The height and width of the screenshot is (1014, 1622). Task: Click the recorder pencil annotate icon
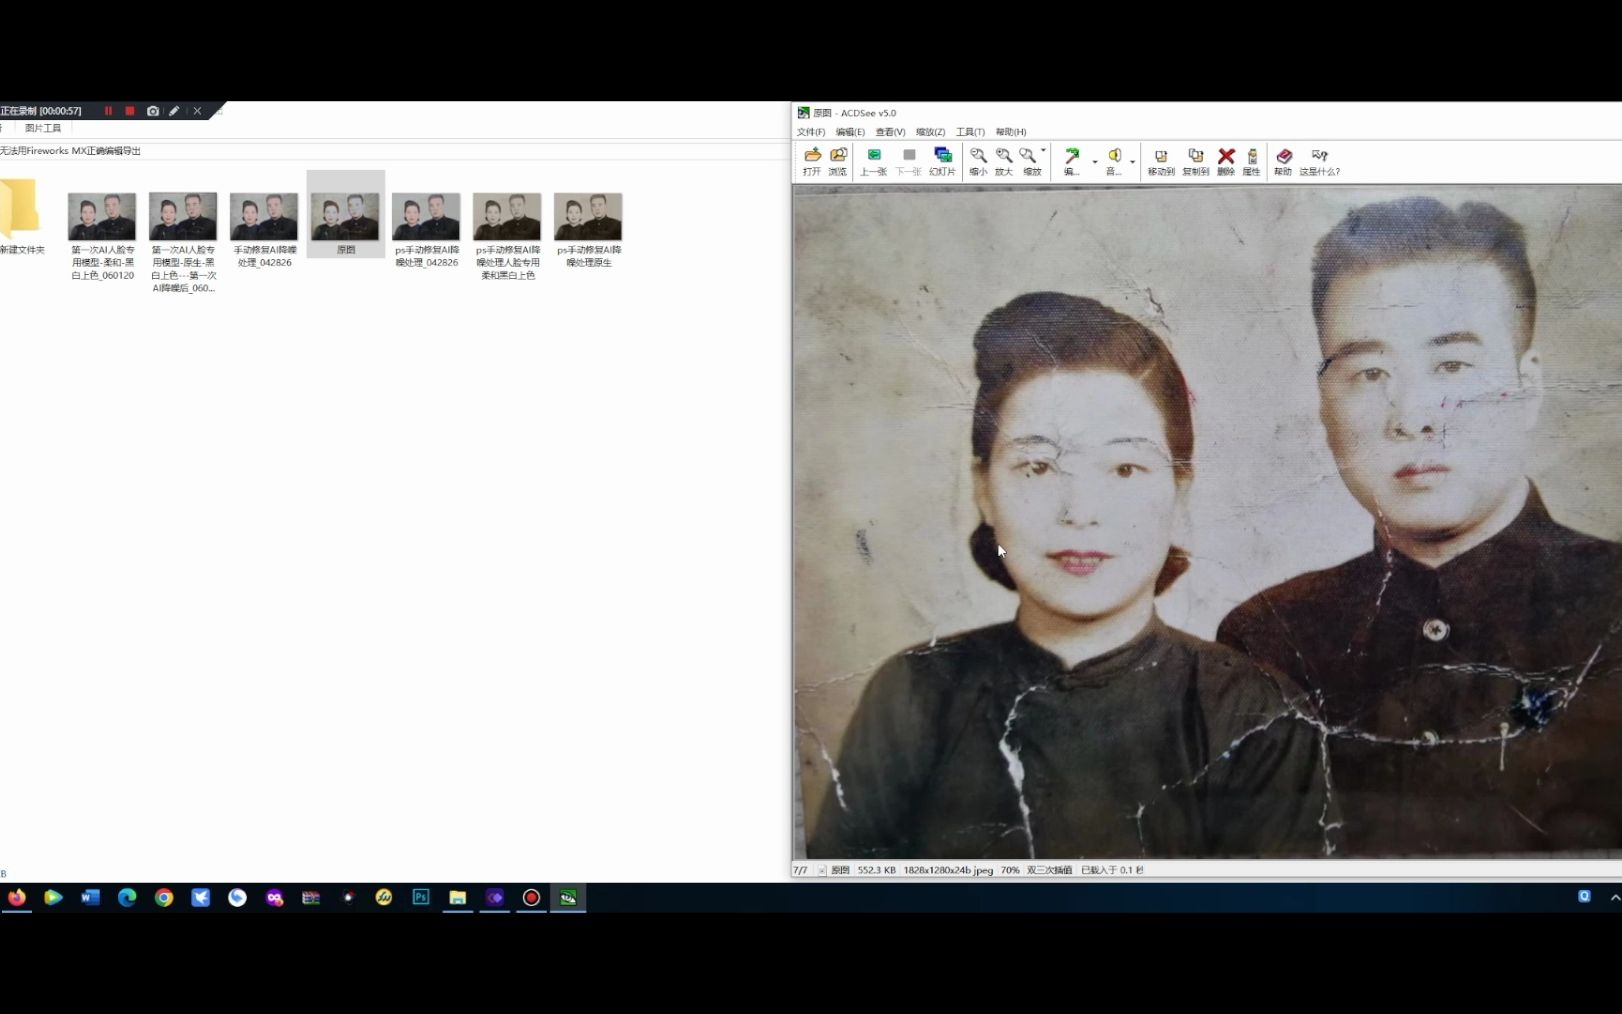point(174,111)
